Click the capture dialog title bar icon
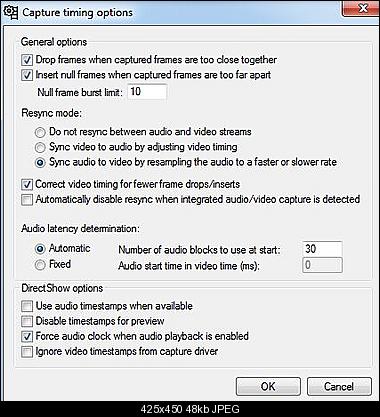Image resolution: width=380 pixels, height=417 pixels. [x=10, y=12]
